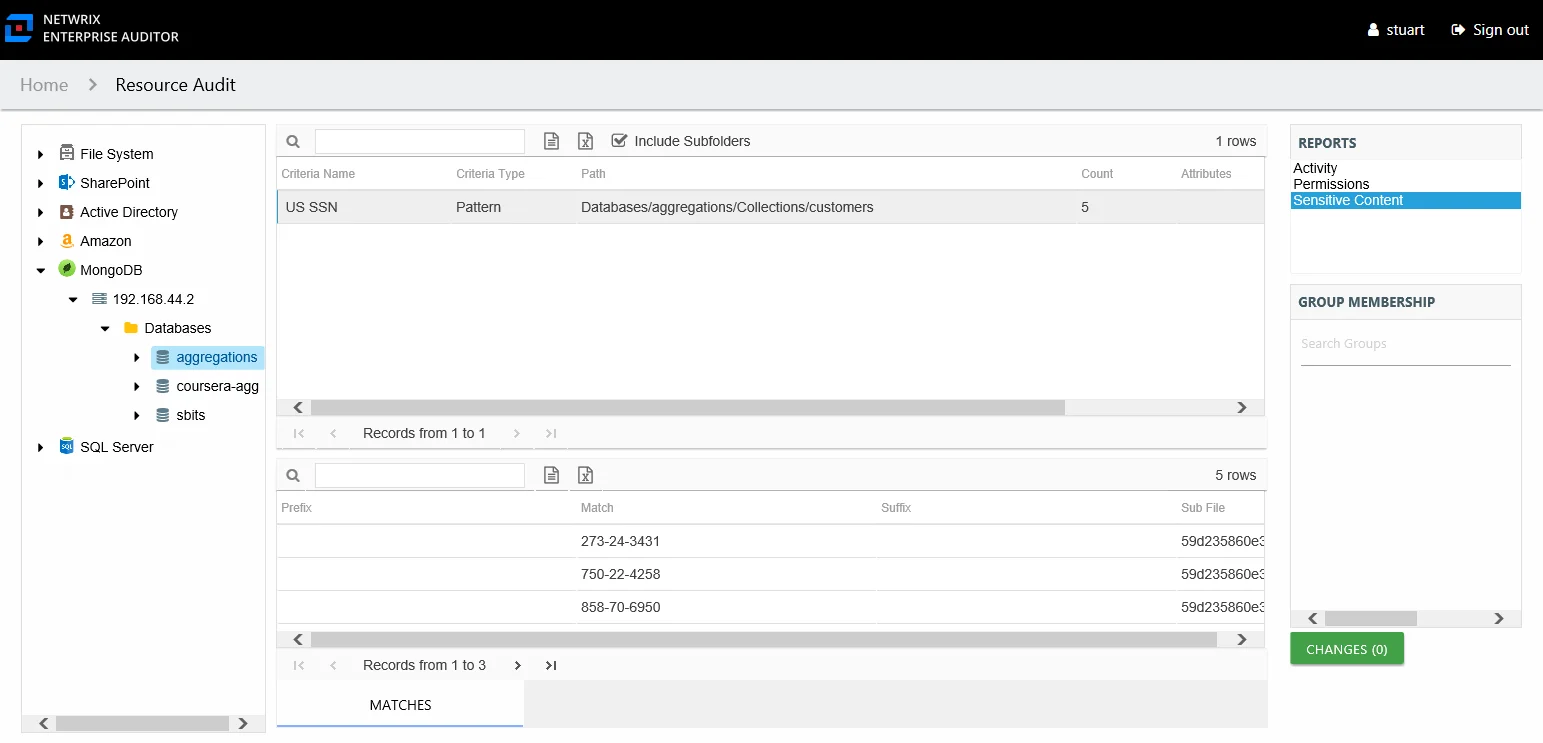Expand the SharePoint tree node
The height and width of the screenshot is (743, 1543).
tap(41, 183)
